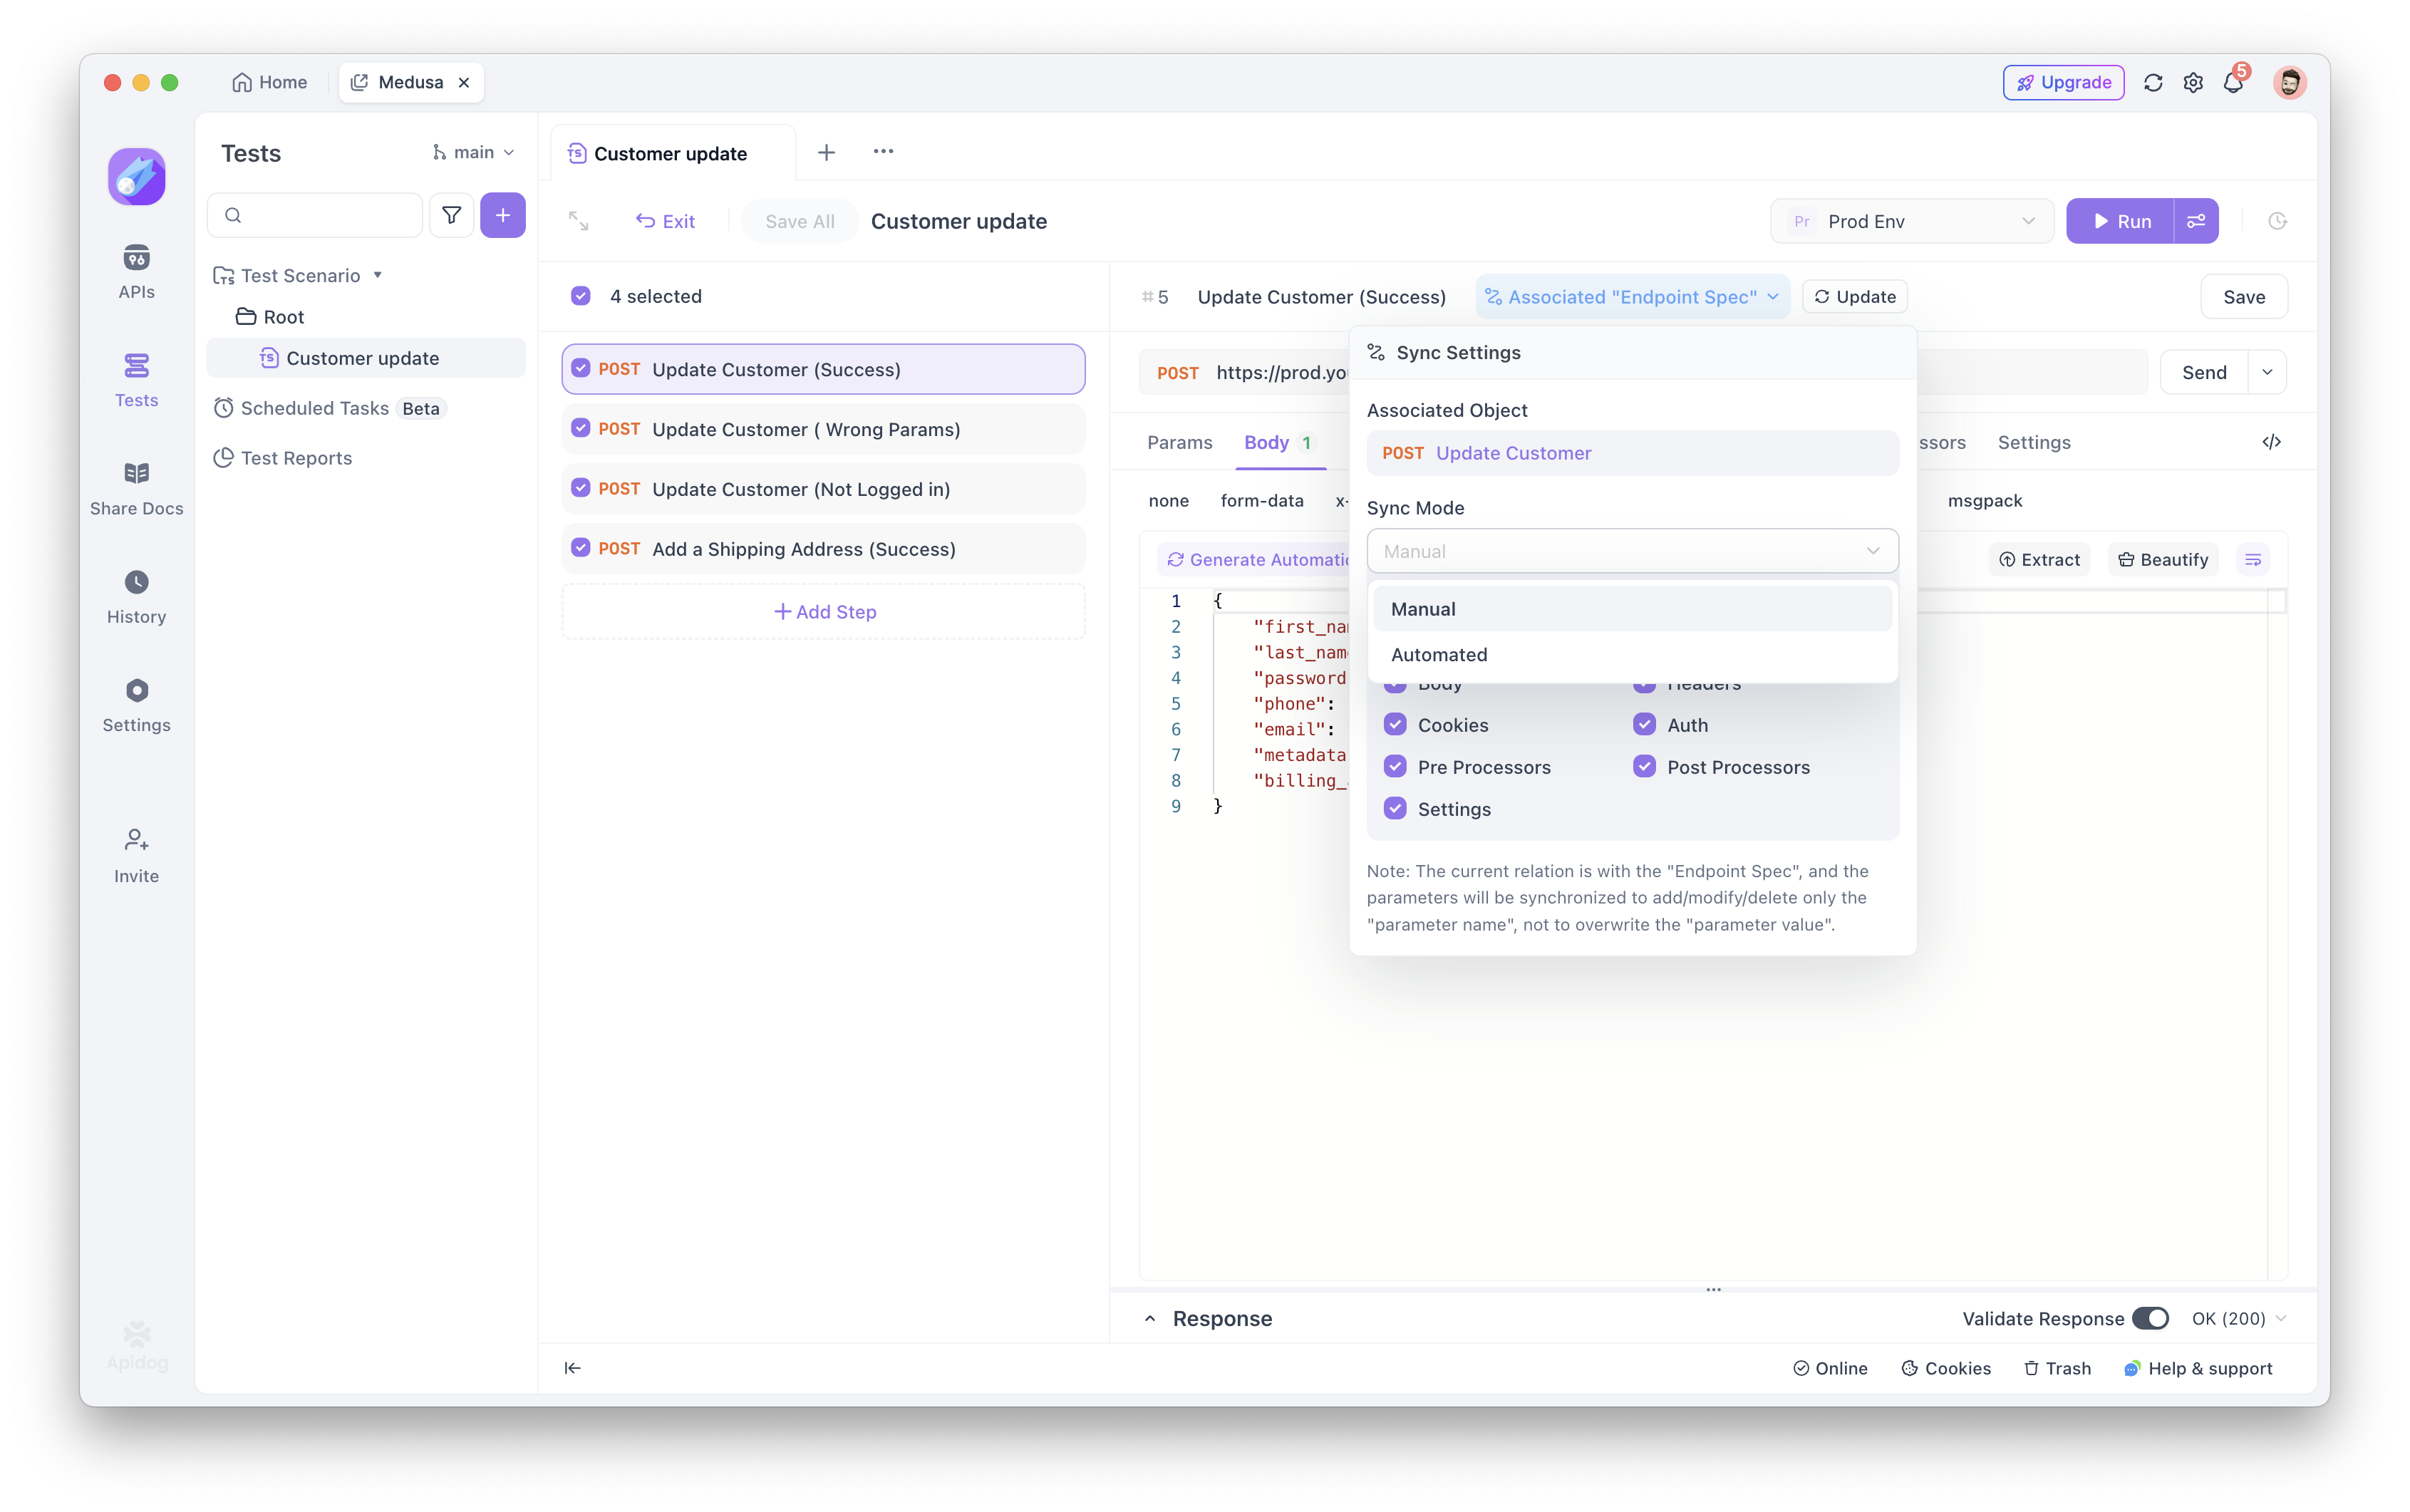Switch to the request Settings tab

point(2034,442)
